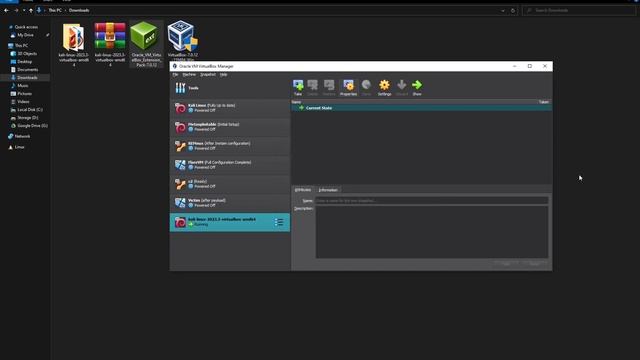Open the Help menu in VirtualBox Manager
This screenshot has width=640, height=360.
pos(223,75)
